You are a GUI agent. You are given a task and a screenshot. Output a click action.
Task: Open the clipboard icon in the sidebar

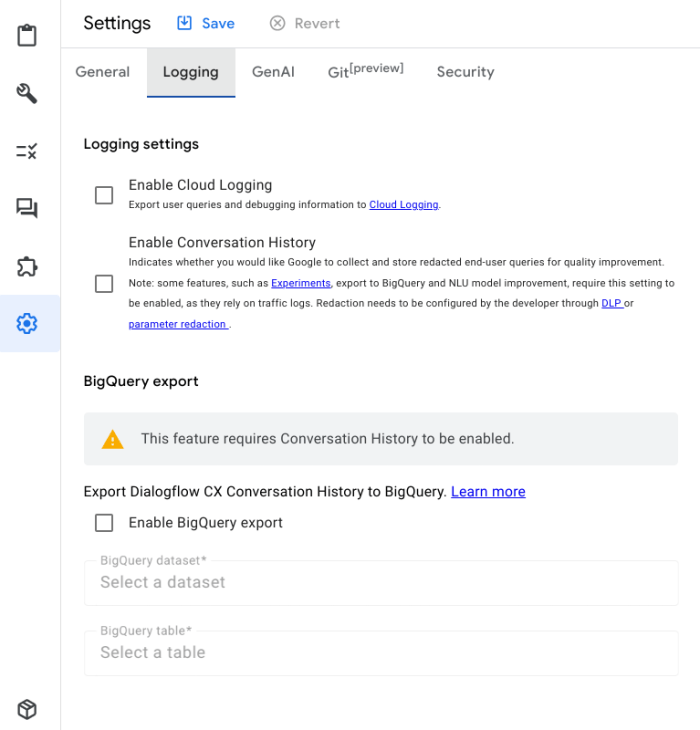[x=27, y=36]
